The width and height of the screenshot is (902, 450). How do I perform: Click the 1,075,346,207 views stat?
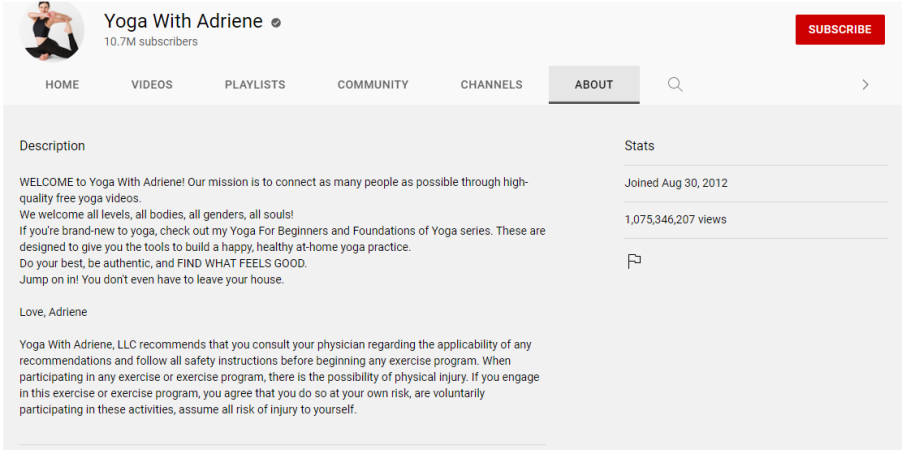coord(675,219)
